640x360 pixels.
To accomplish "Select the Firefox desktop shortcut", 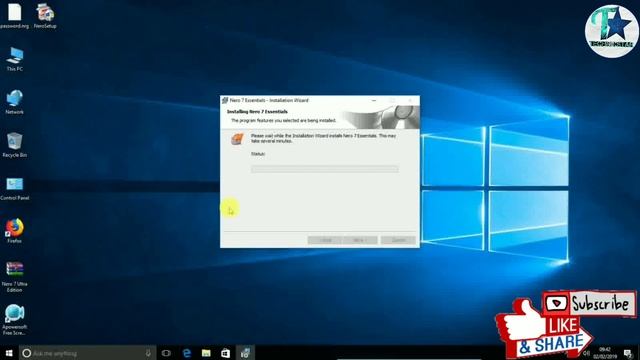I will pyautogui.click(x=15, y=231).
